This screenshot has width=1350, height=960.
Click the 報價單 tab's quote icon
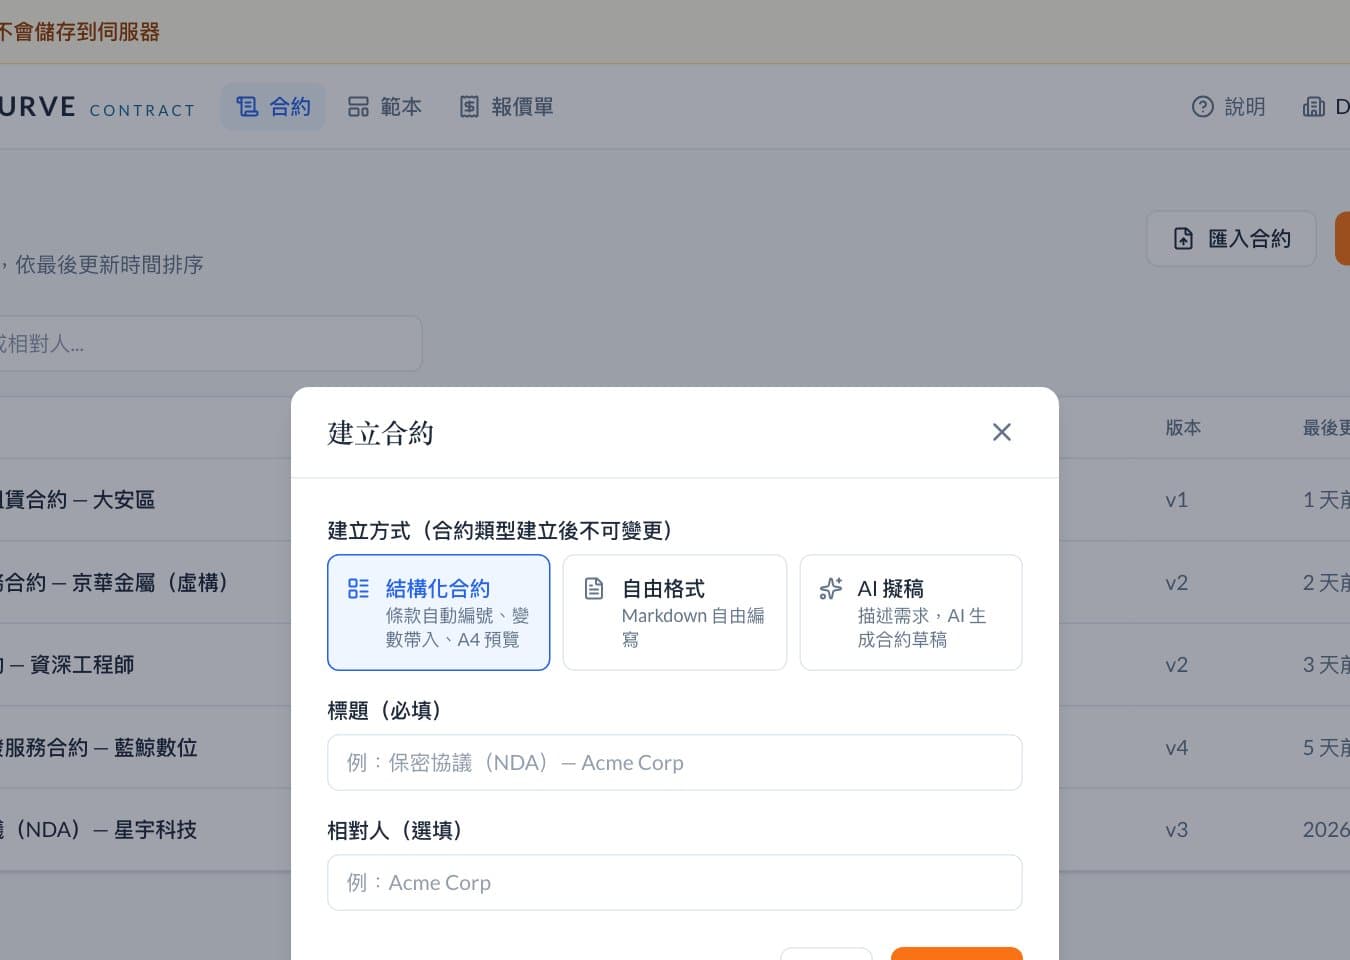pyautogui.click(x=469, y=106)
